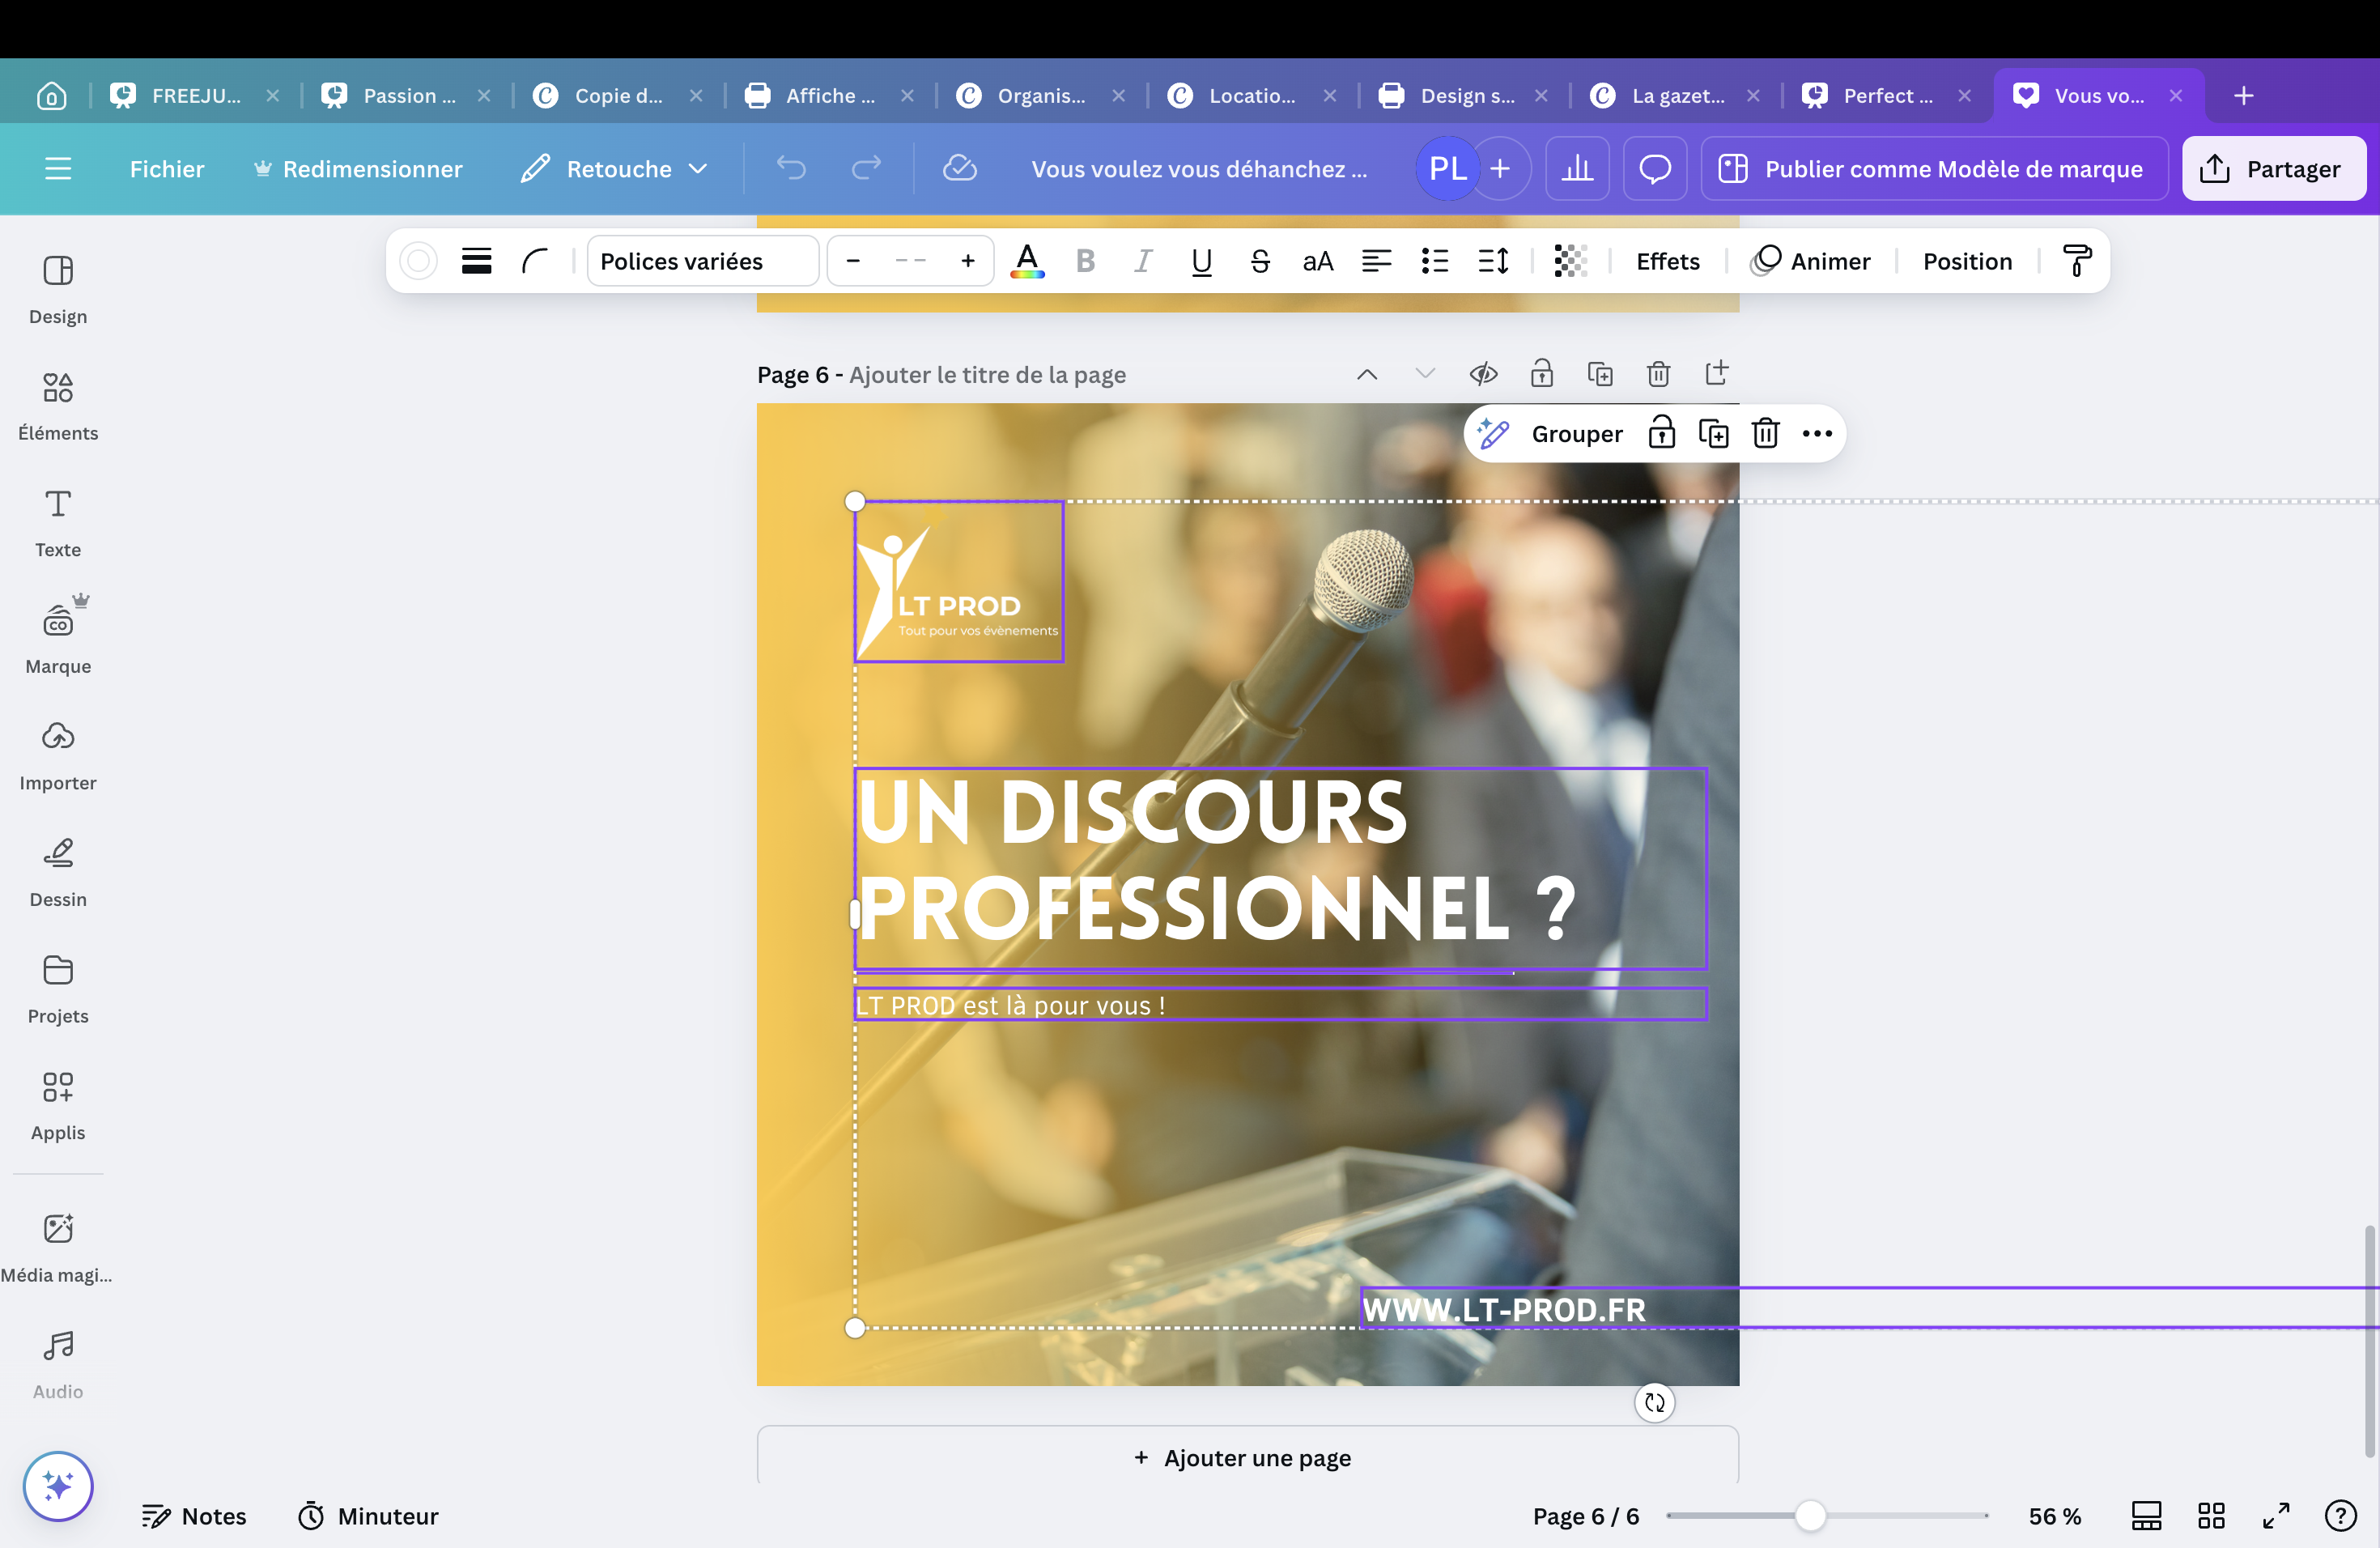Delete page 6 with trash icon

pos(1658,374)
